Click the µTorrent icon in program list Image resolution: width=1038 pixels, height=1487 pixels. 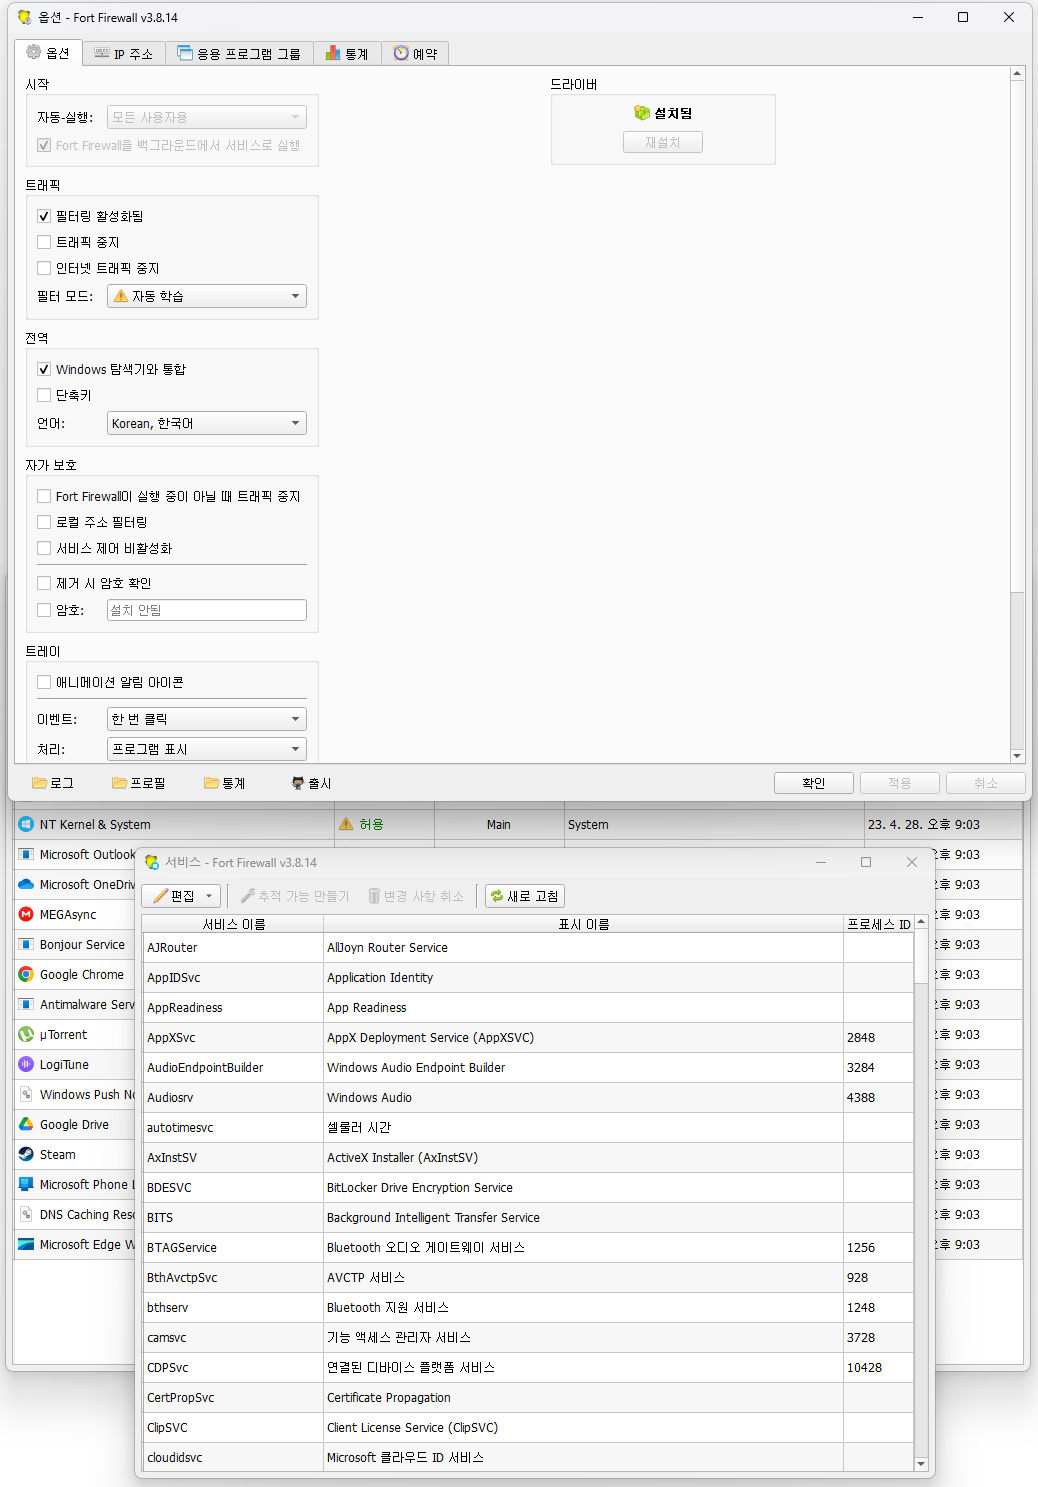(x=26, y=1034)
